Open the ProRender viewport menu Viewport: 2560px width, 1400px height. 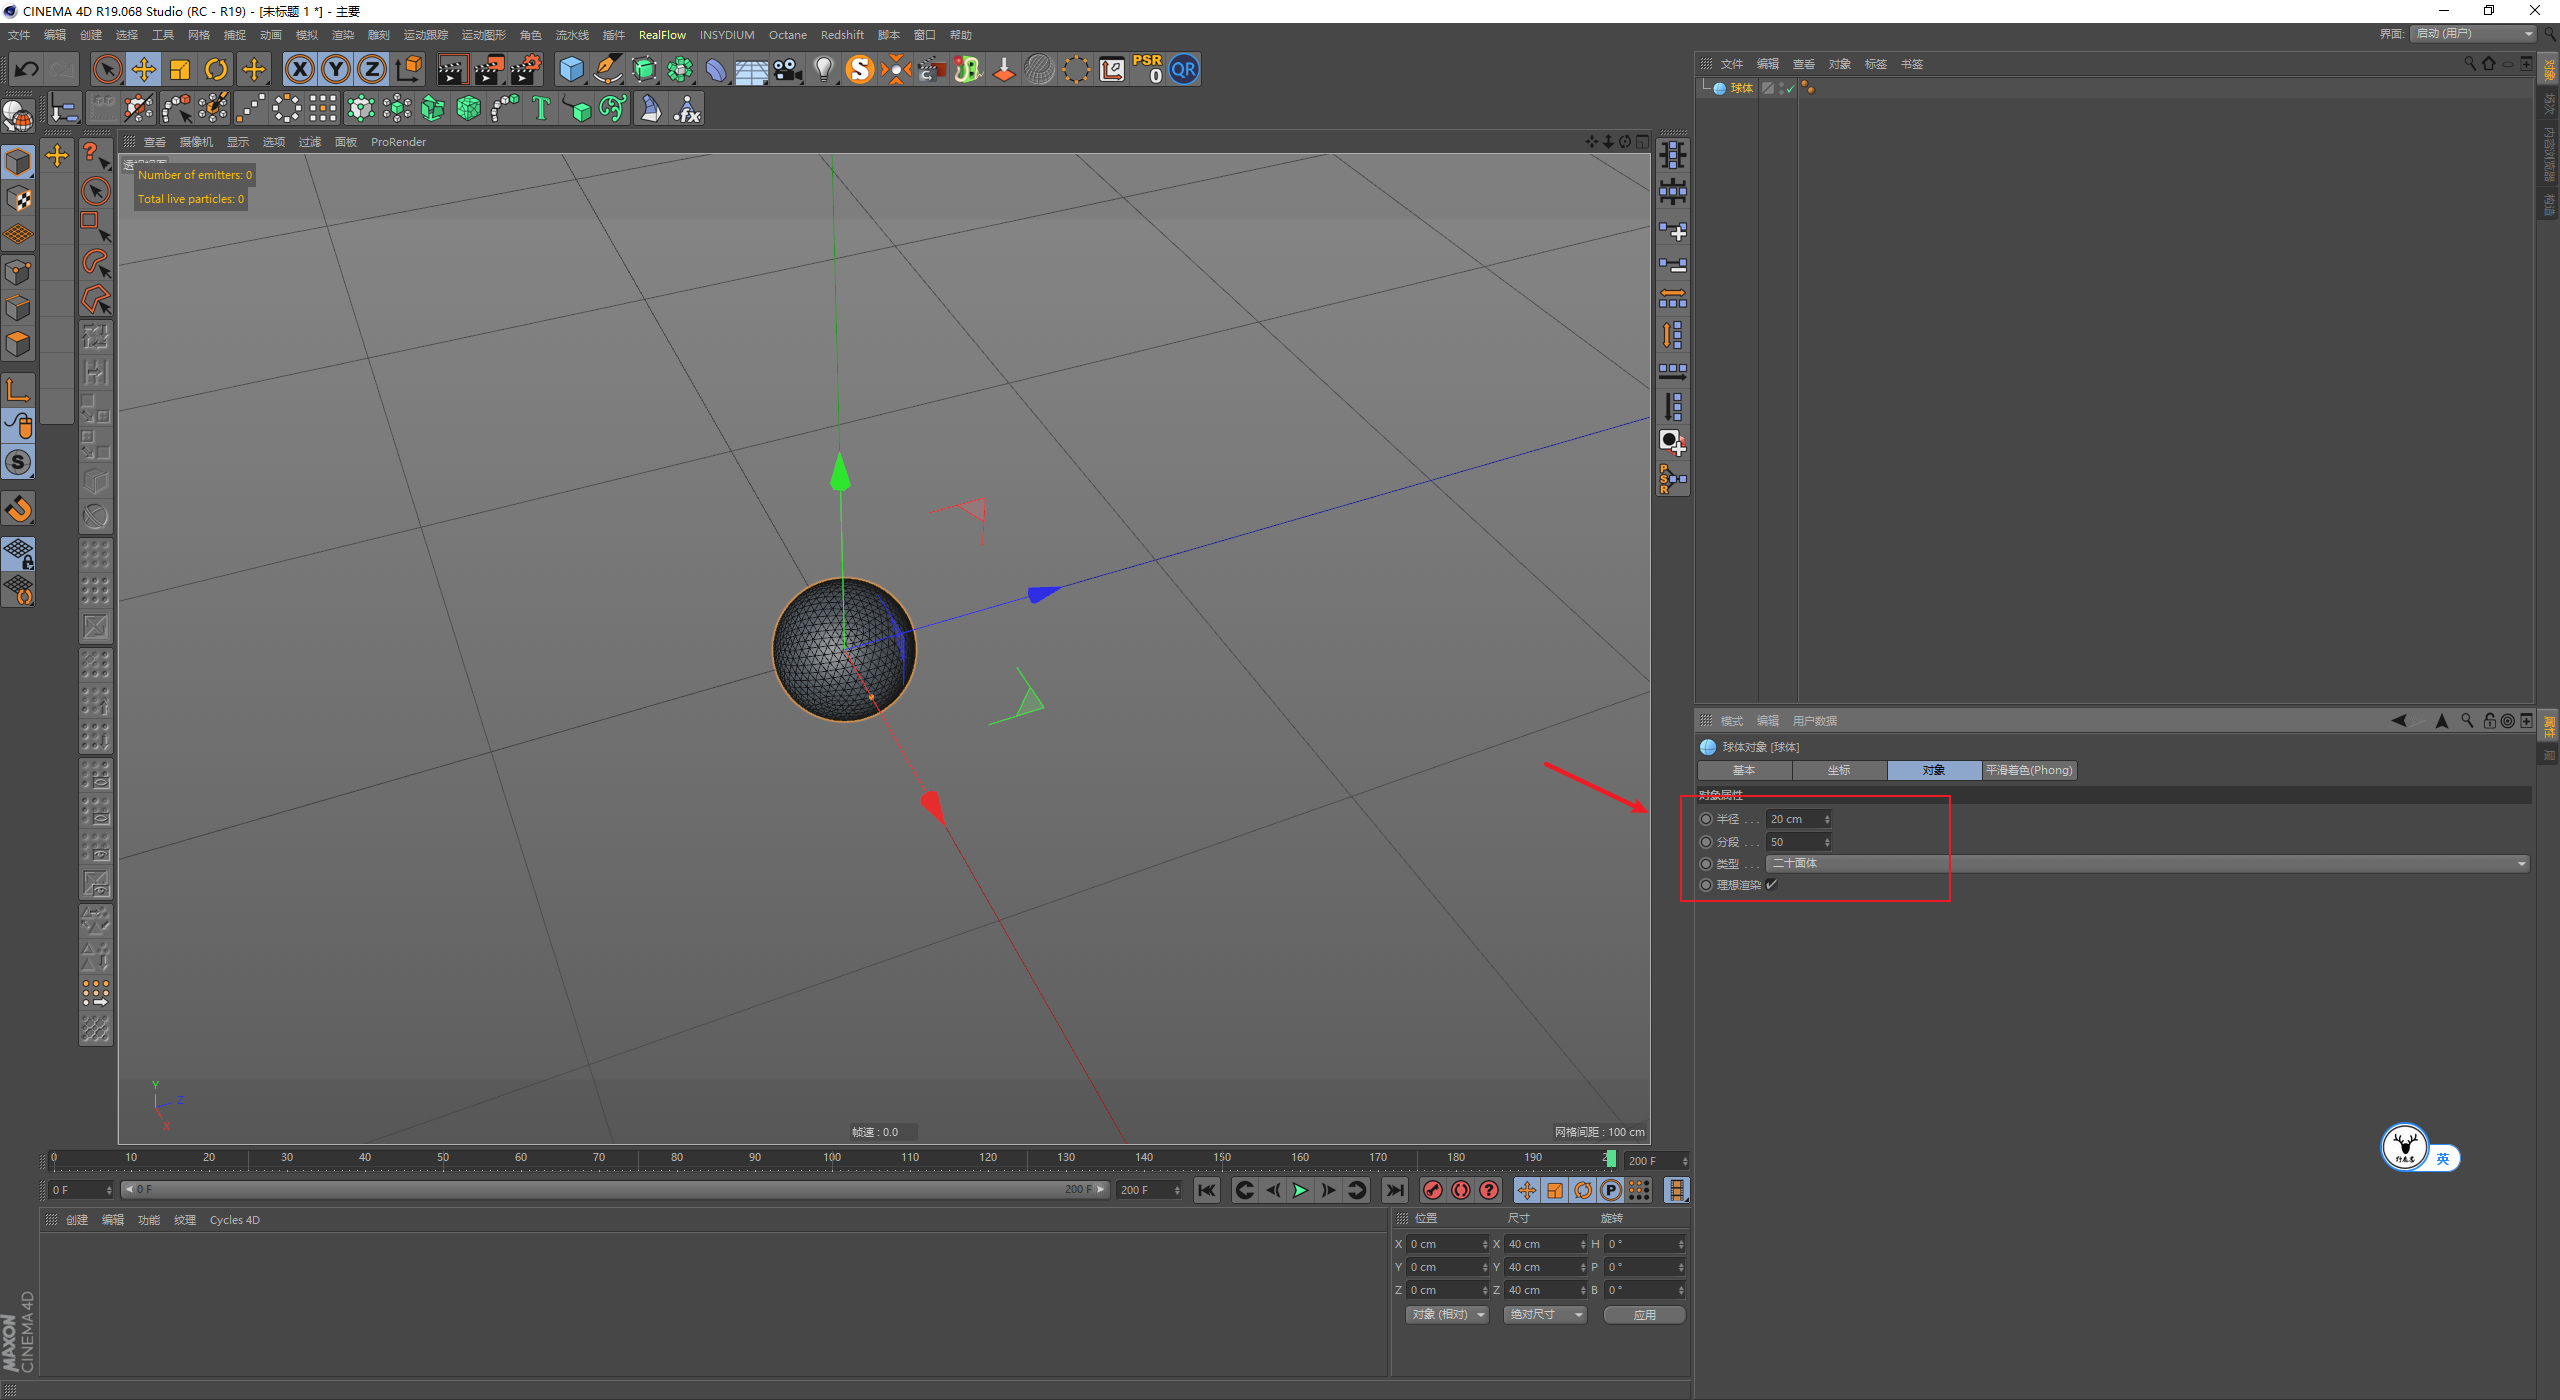click(398, 142)
